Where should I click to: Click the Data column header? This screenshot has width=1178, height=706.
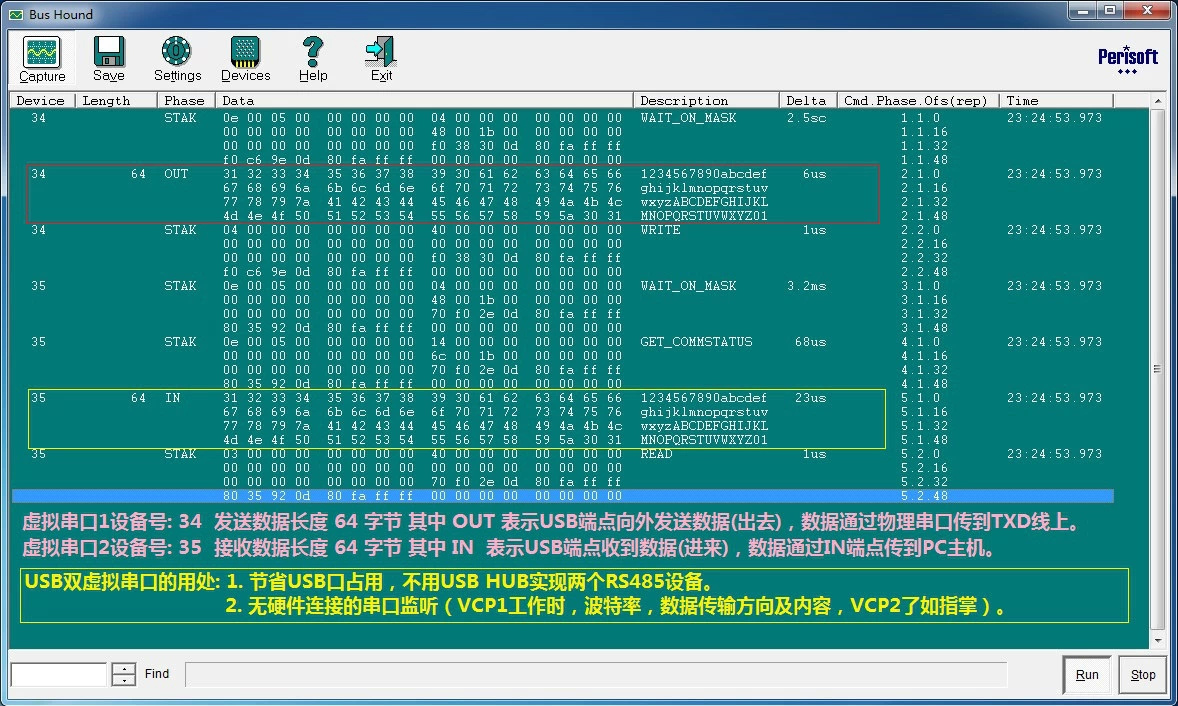[424, 101]
